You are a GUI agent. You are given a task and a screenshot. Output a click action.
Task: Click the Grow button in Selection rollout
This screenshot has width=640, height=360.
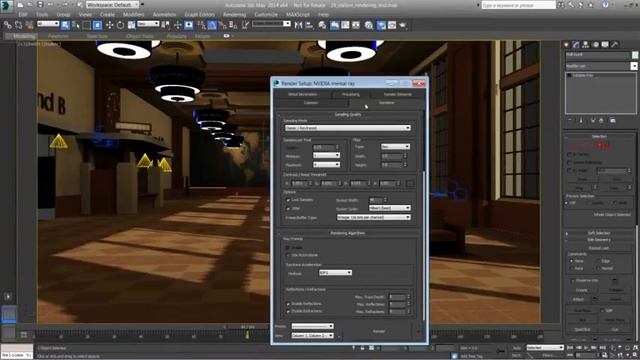tap(617, 179)
